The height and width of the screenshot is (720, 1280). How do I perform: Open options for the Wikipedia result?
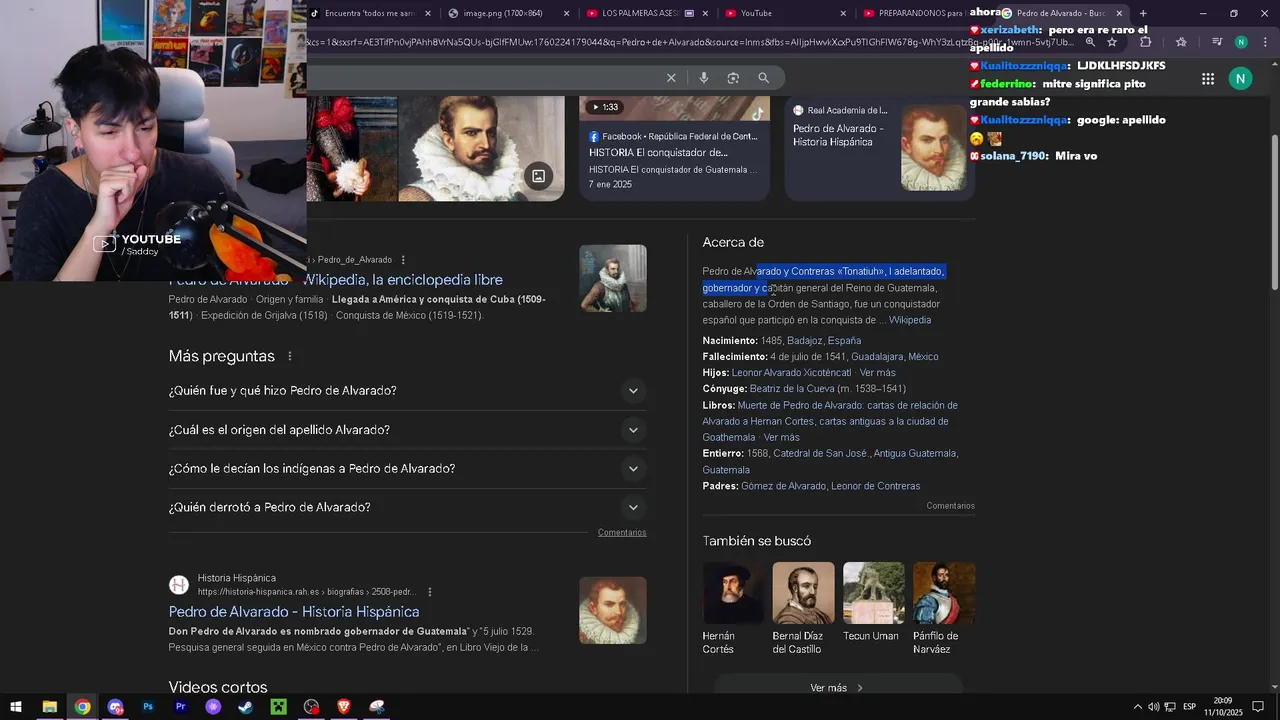pos(403,260)
